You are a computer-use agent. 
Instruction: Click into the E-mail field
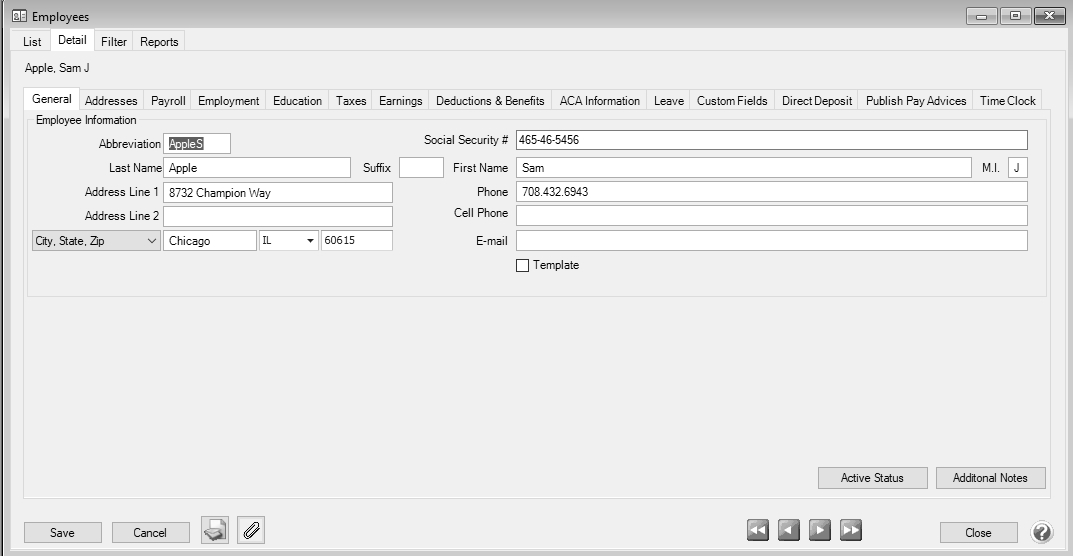[771, 241]
